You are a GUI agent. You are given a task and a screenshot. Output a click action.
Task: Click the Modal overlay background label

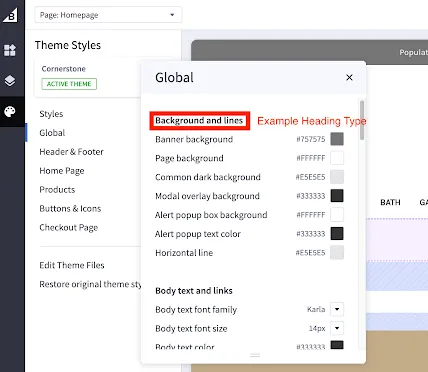[207, 196]
